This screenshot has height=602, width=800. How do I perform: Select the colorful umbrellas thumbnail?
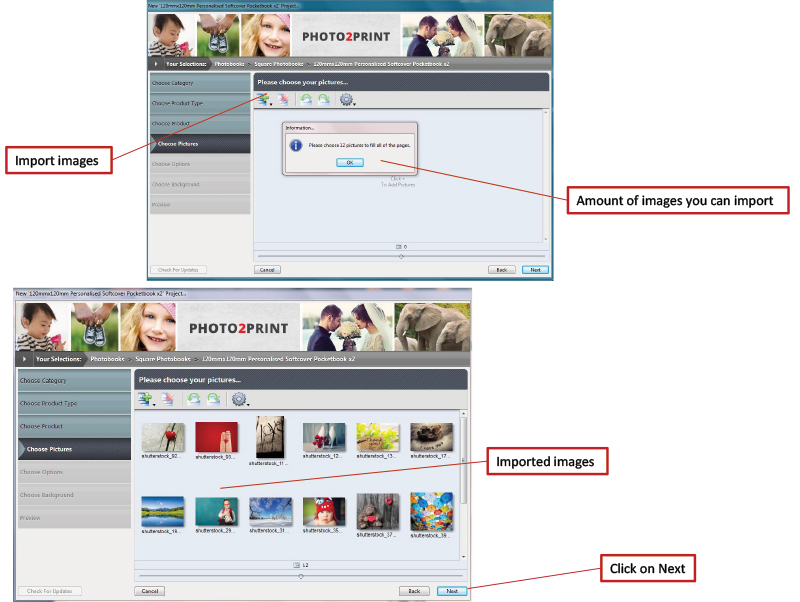[432, 510]
